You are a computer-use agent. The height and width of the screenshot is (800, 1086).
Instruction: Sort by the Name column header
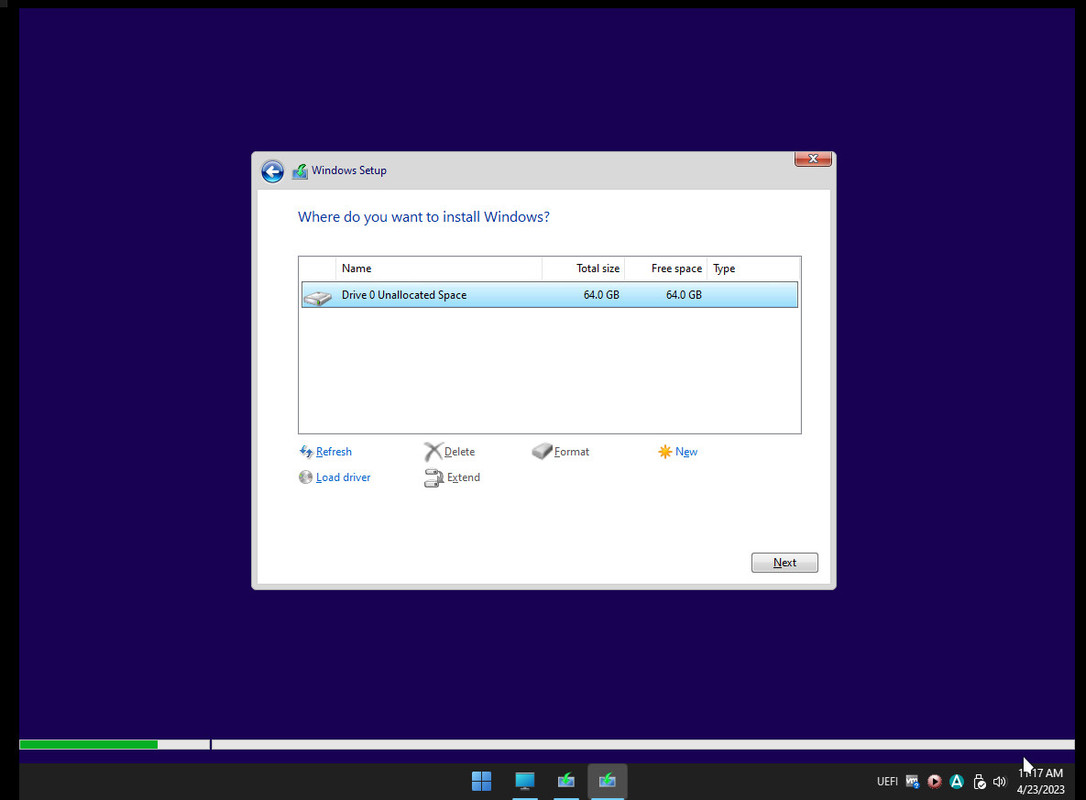[x=438, y=269]
